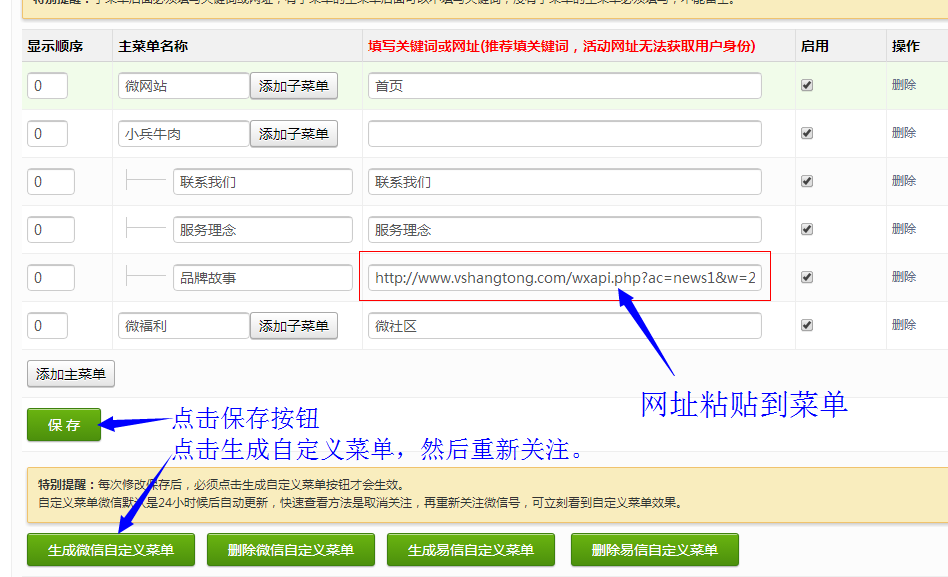Image resolution: width=948 pixels, height=577 pixels.
Task: Uncheck the enable checkbox for 微网站
Action: pyautogui.click(x=807, y=86)
